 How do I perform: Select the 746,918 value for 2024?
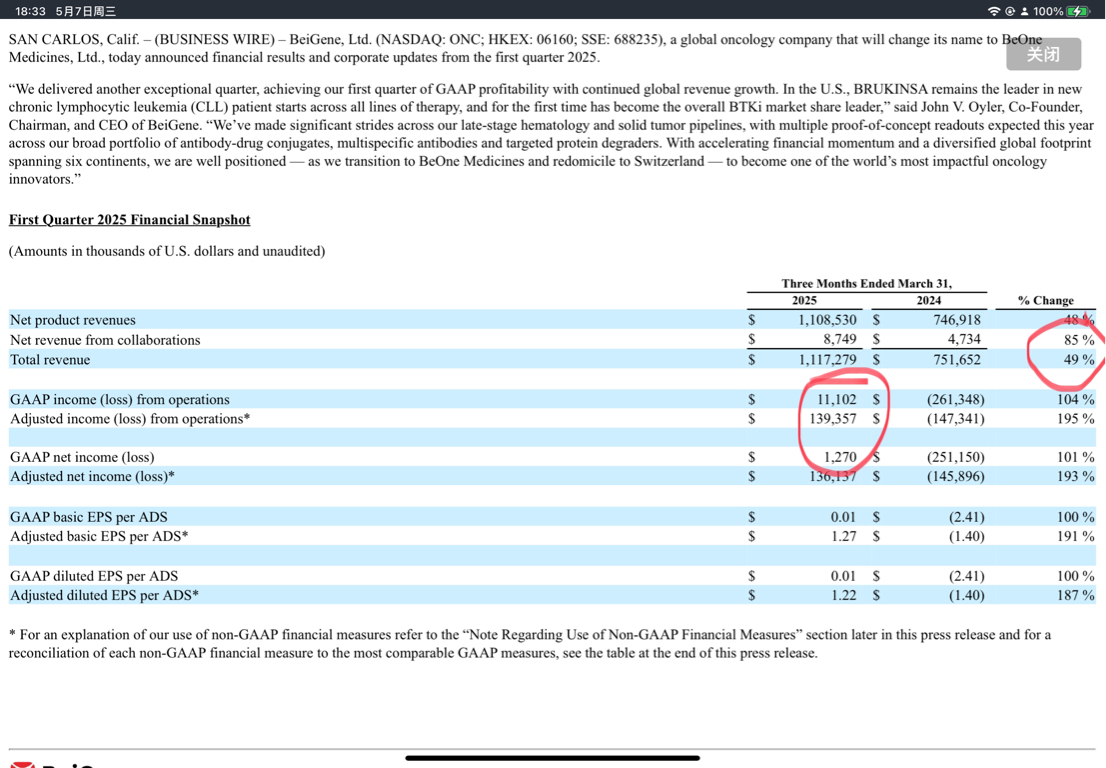[957, 319]
